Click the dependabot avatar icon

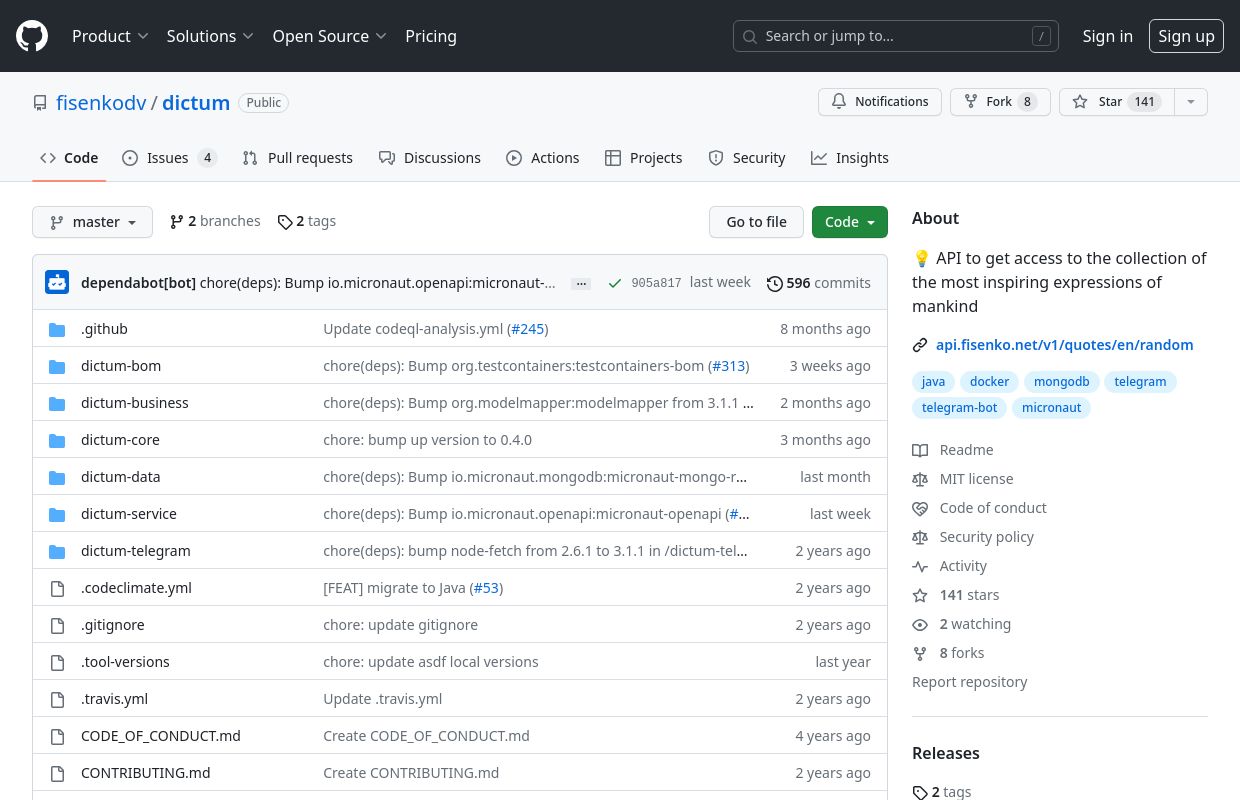pos(57,283)
